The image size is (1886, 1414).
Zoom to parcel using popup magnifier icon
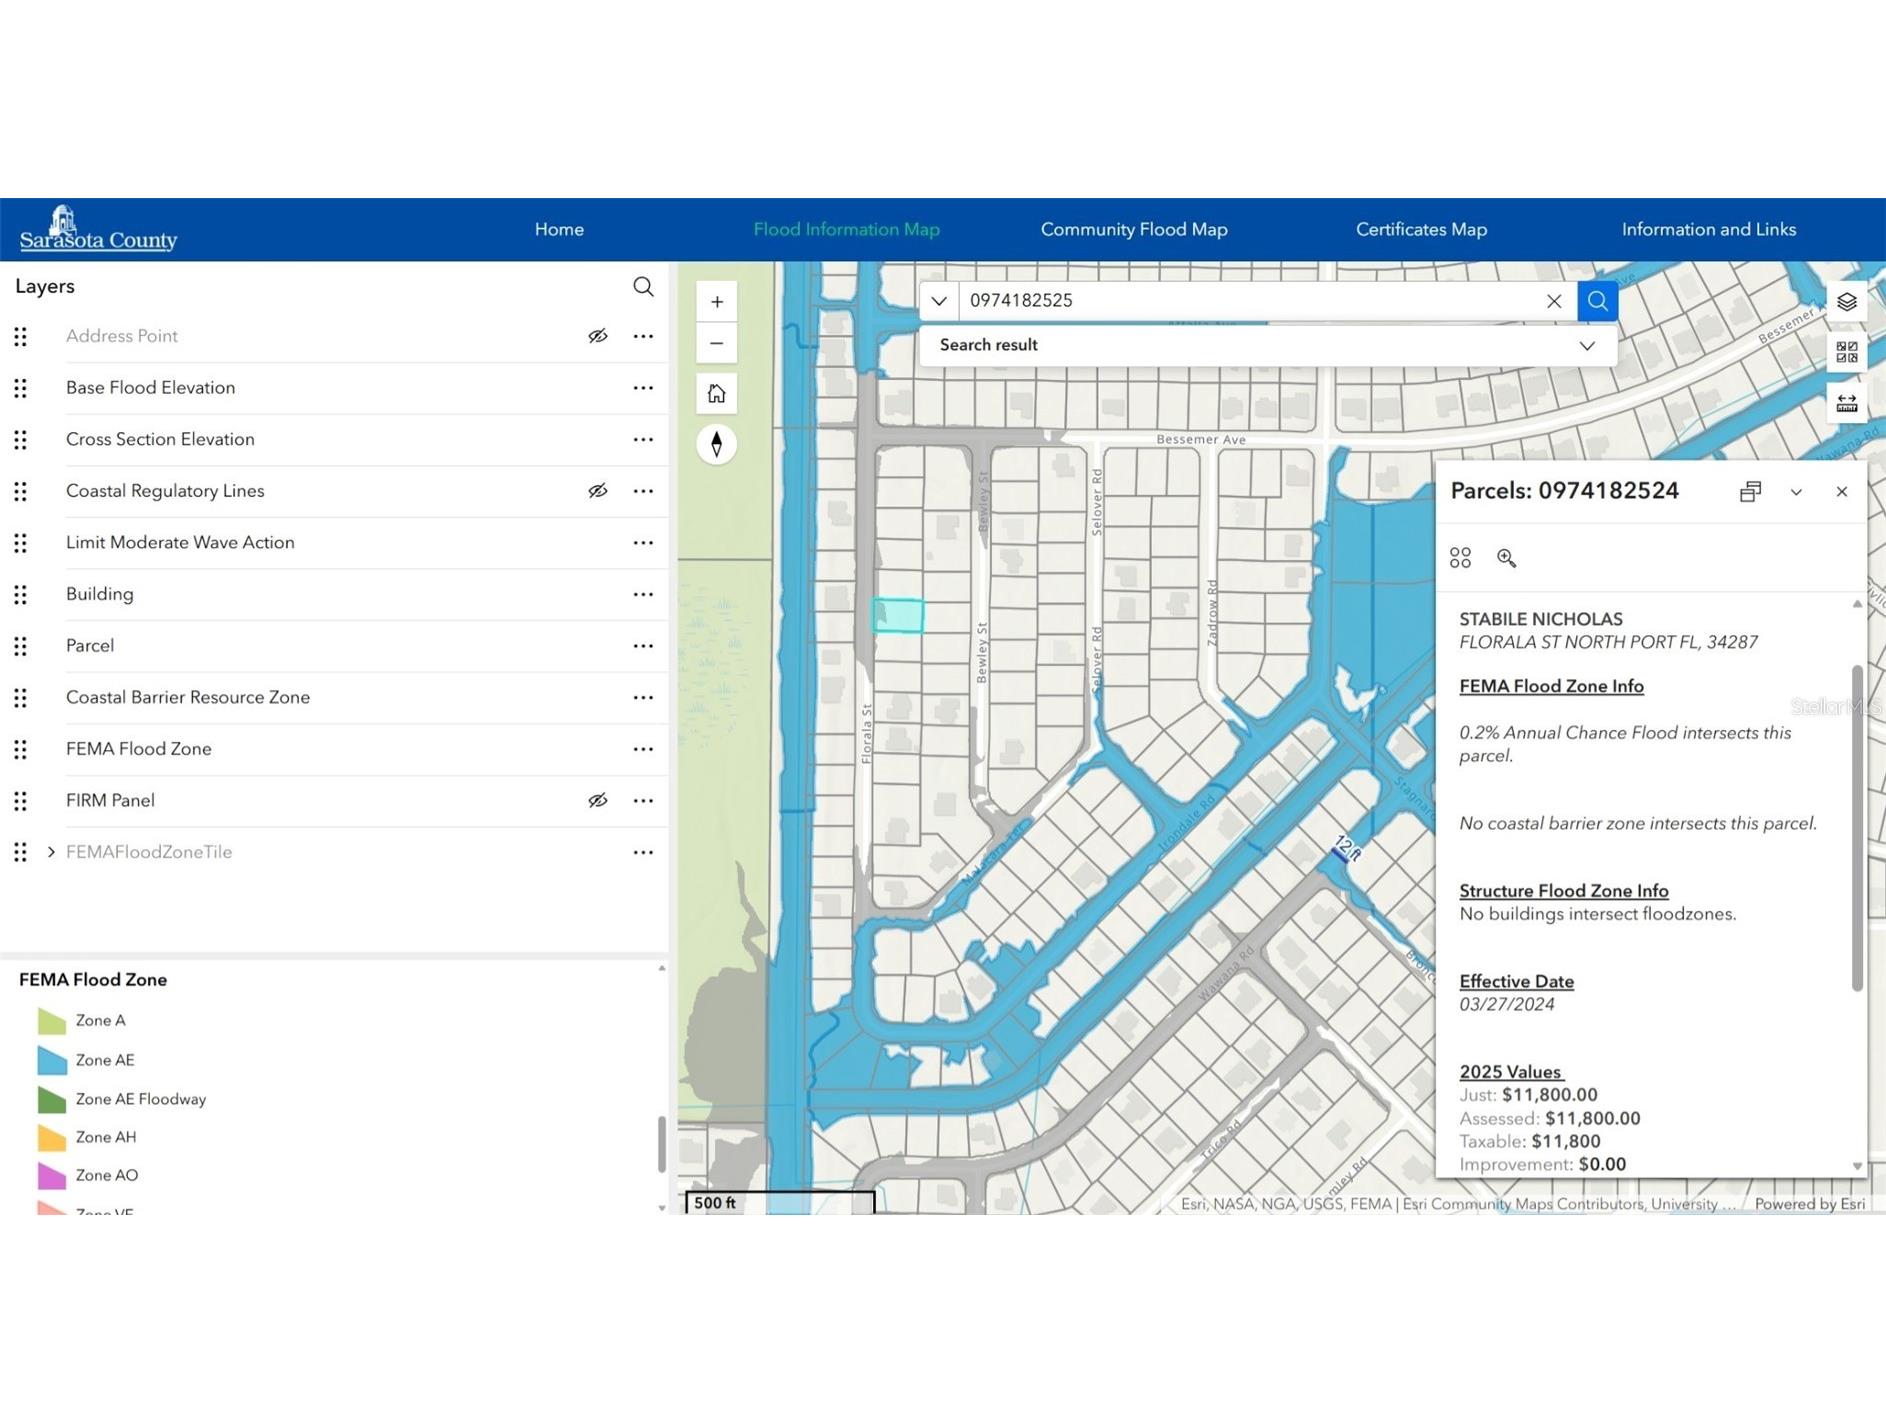[1506, 558]
